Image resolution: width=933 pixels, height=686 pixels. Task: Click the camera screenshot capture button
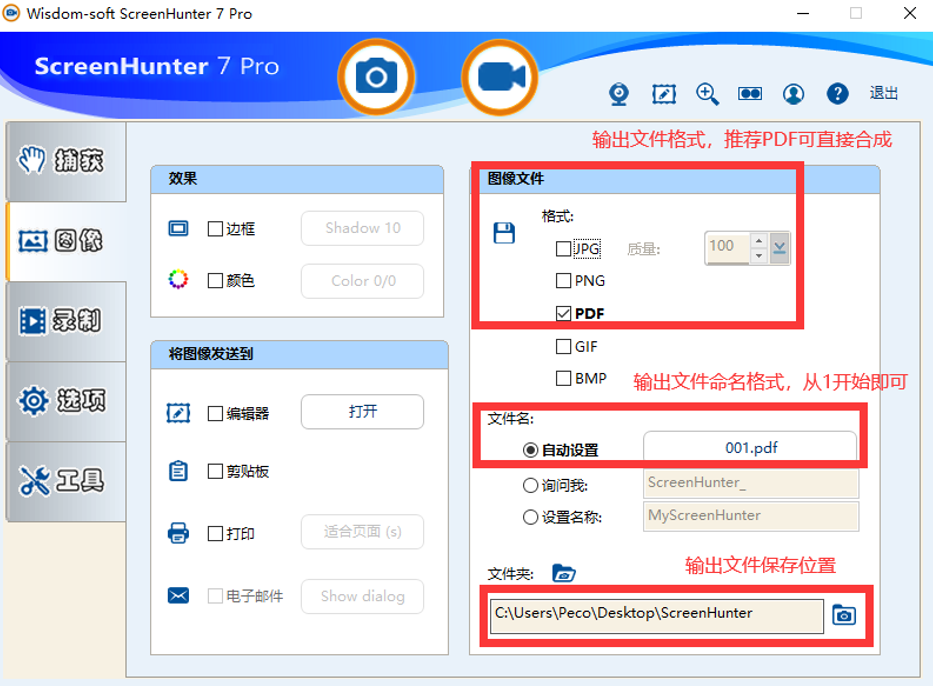(x=376, y=77)
